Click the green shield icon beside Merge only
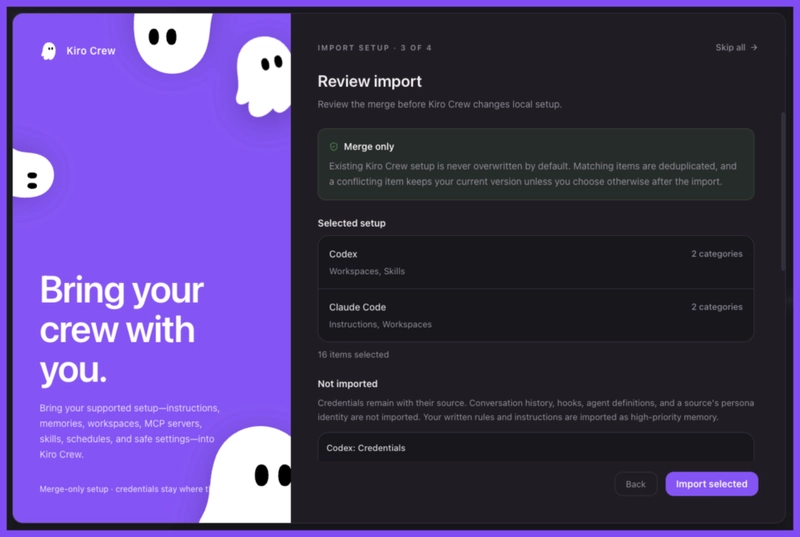800x537 pixels. (334, 147)
